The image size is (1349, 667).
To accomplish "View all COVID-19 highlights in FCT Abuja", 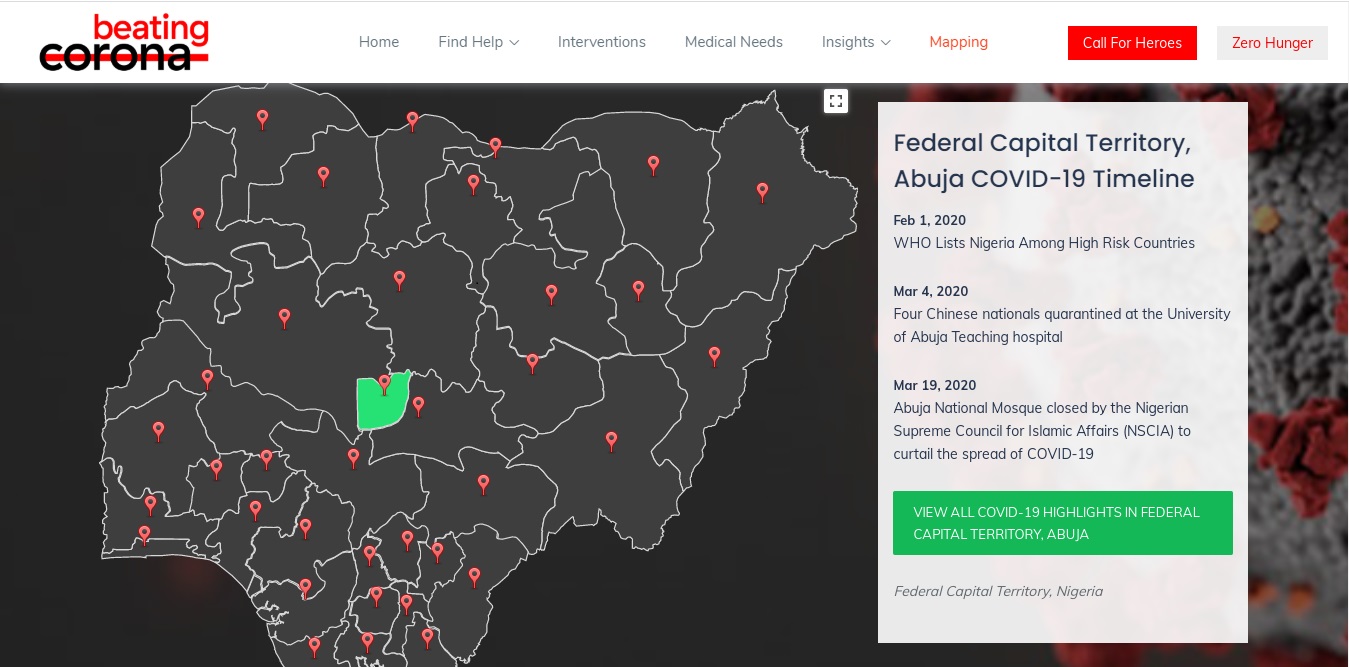I will coord(1063,523).
